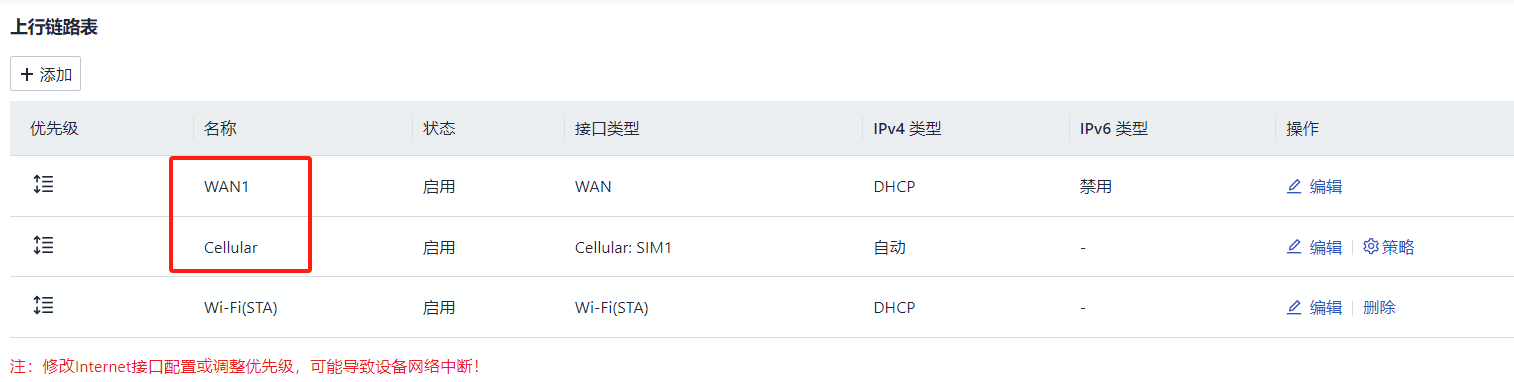Screen dimensions: 1514x382
Task: Click the 状态 column header
Action: click(x=439, y=128)
